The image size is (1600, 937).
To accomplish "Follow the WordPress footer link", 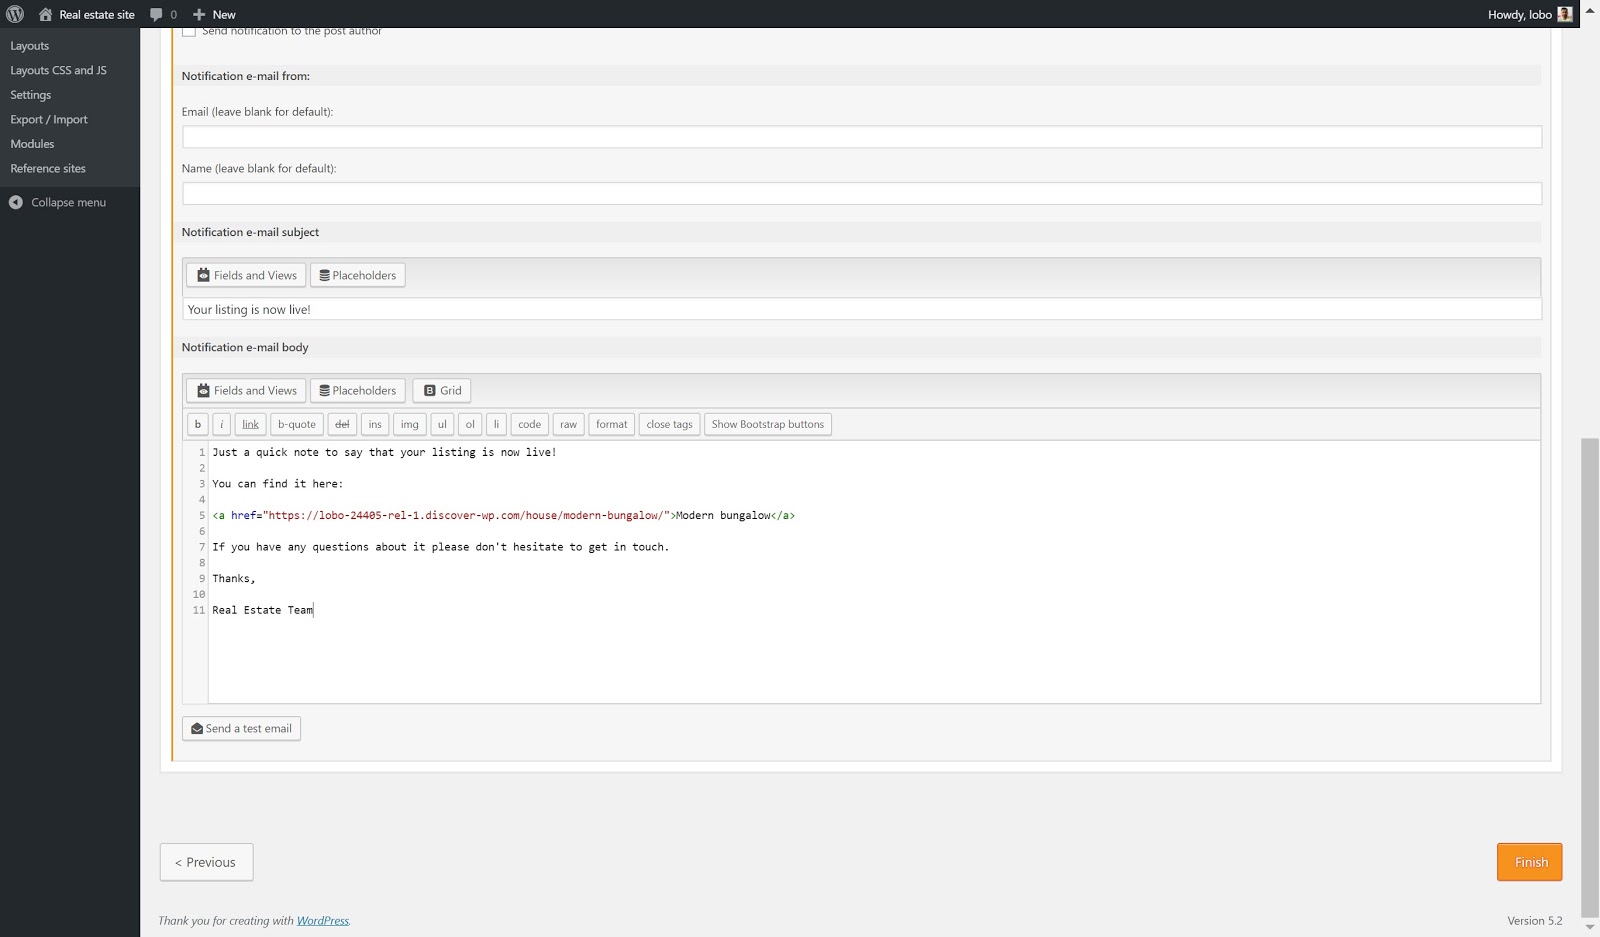I will point(322,920).
